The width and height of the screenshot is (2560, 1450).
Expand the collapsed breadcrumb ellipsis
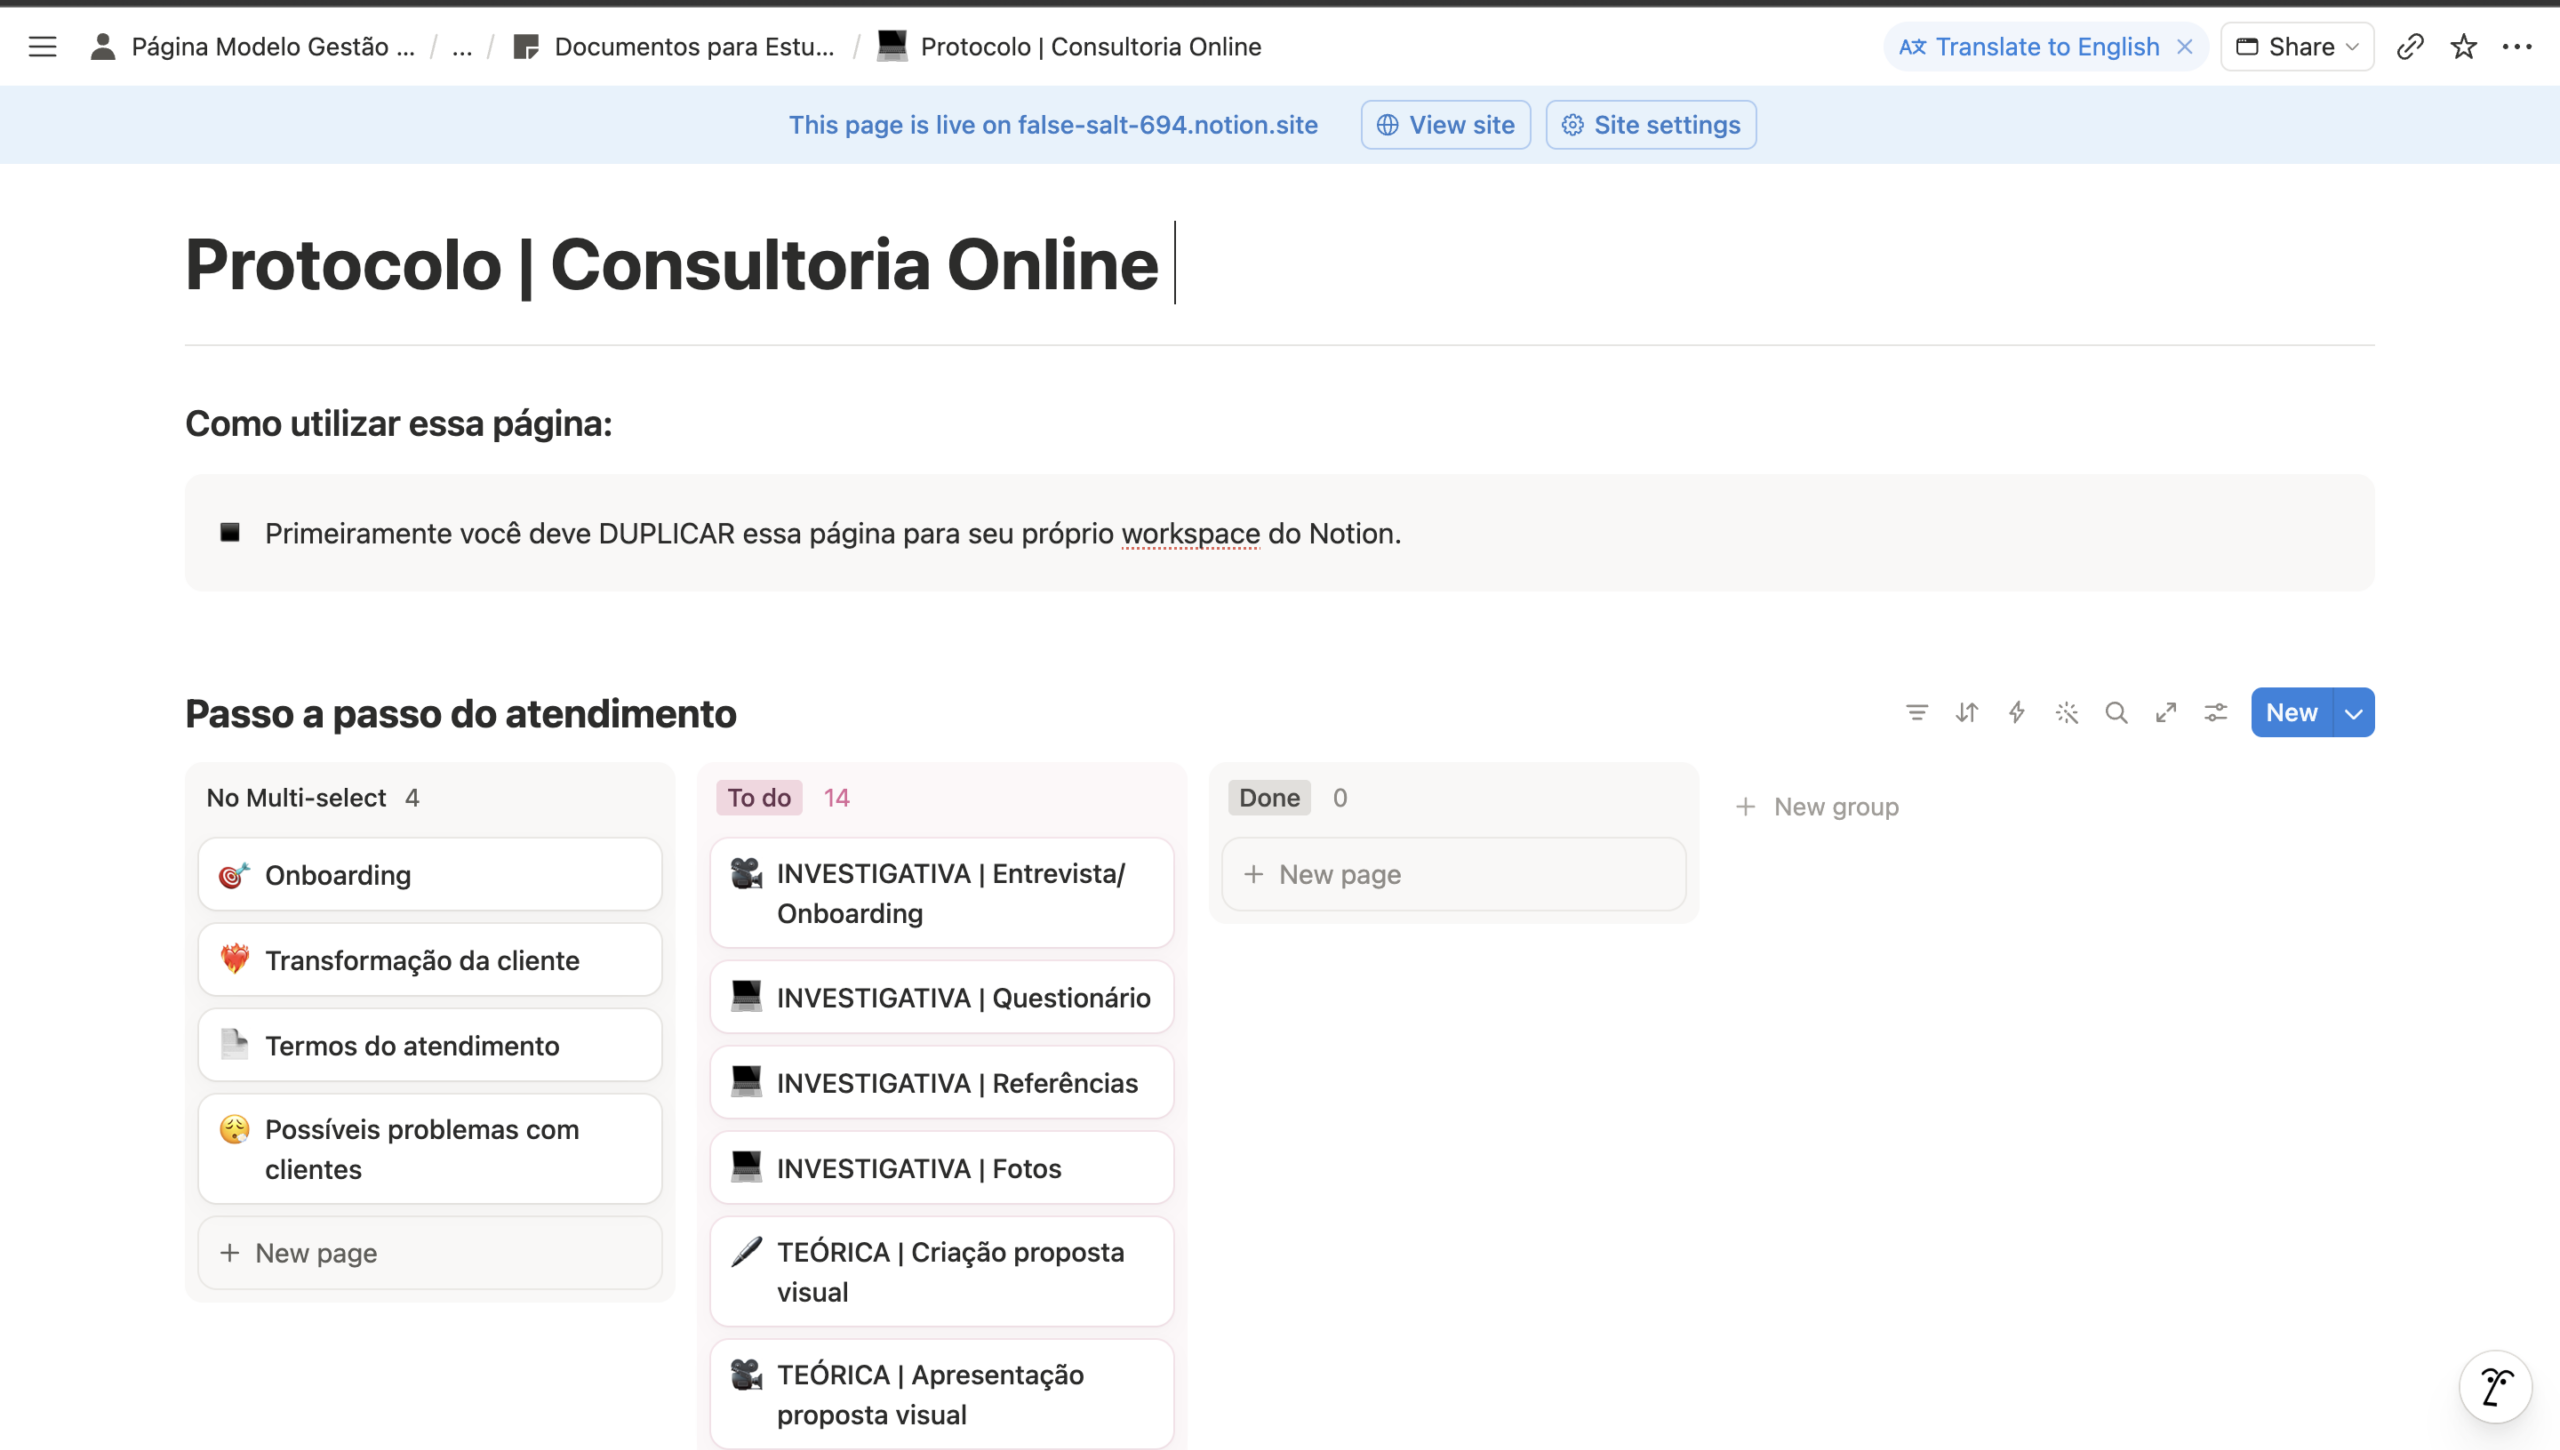click(x=461, y=46)
